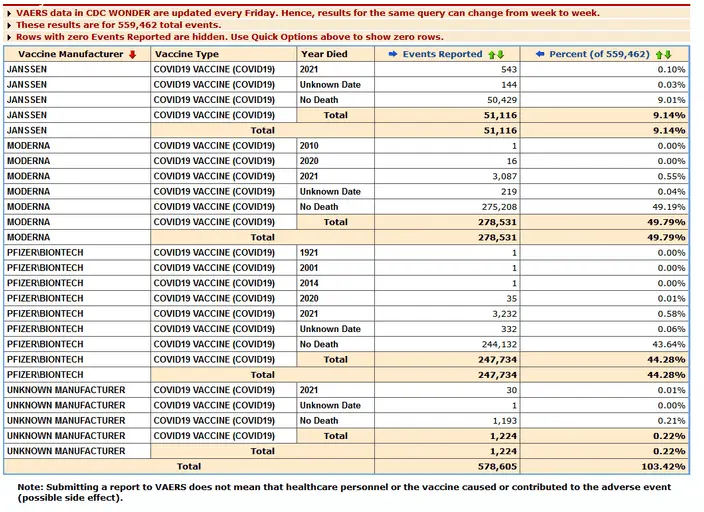Click the Events Reported header text

click(x=444, y=54)
